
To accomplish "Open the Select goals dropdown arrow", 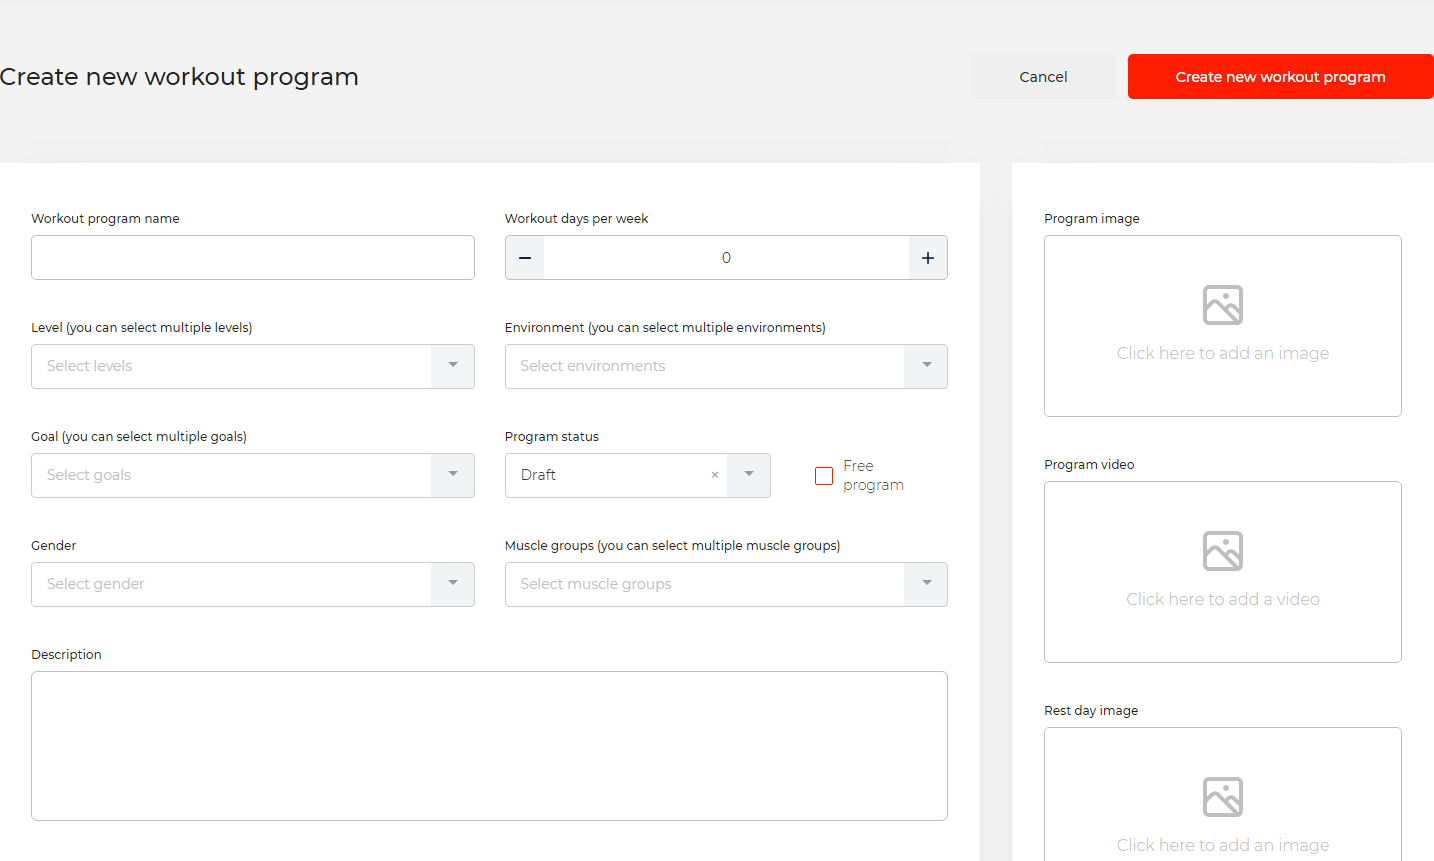I will coord(453,475).
